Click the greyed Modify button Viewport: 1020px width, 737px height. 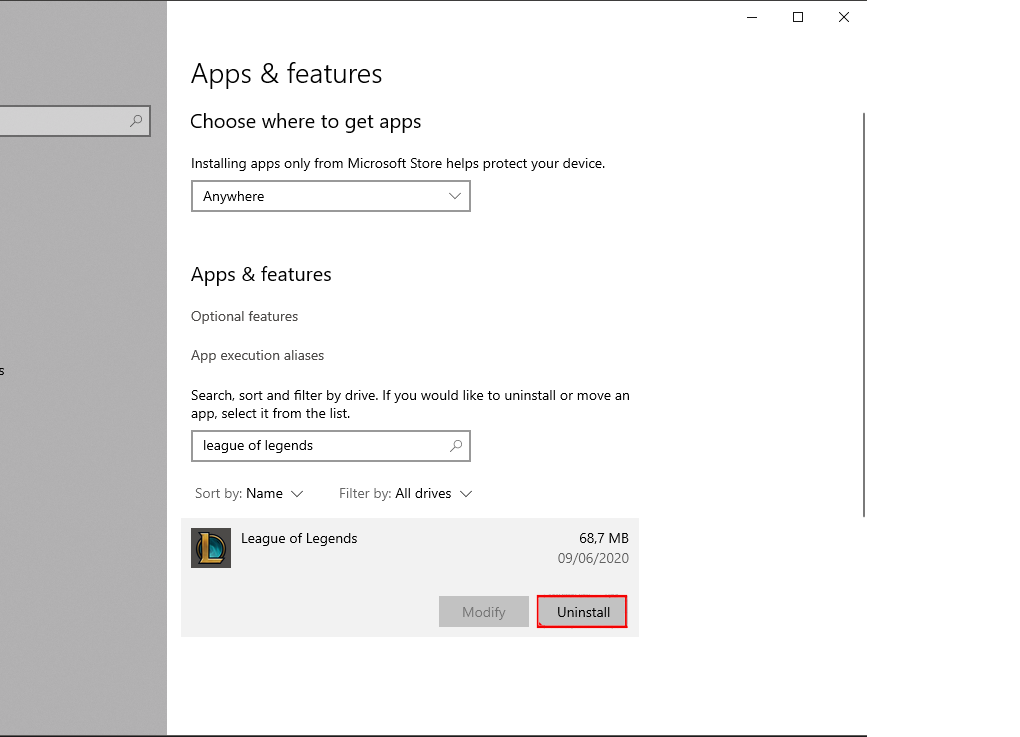point(483,611)
